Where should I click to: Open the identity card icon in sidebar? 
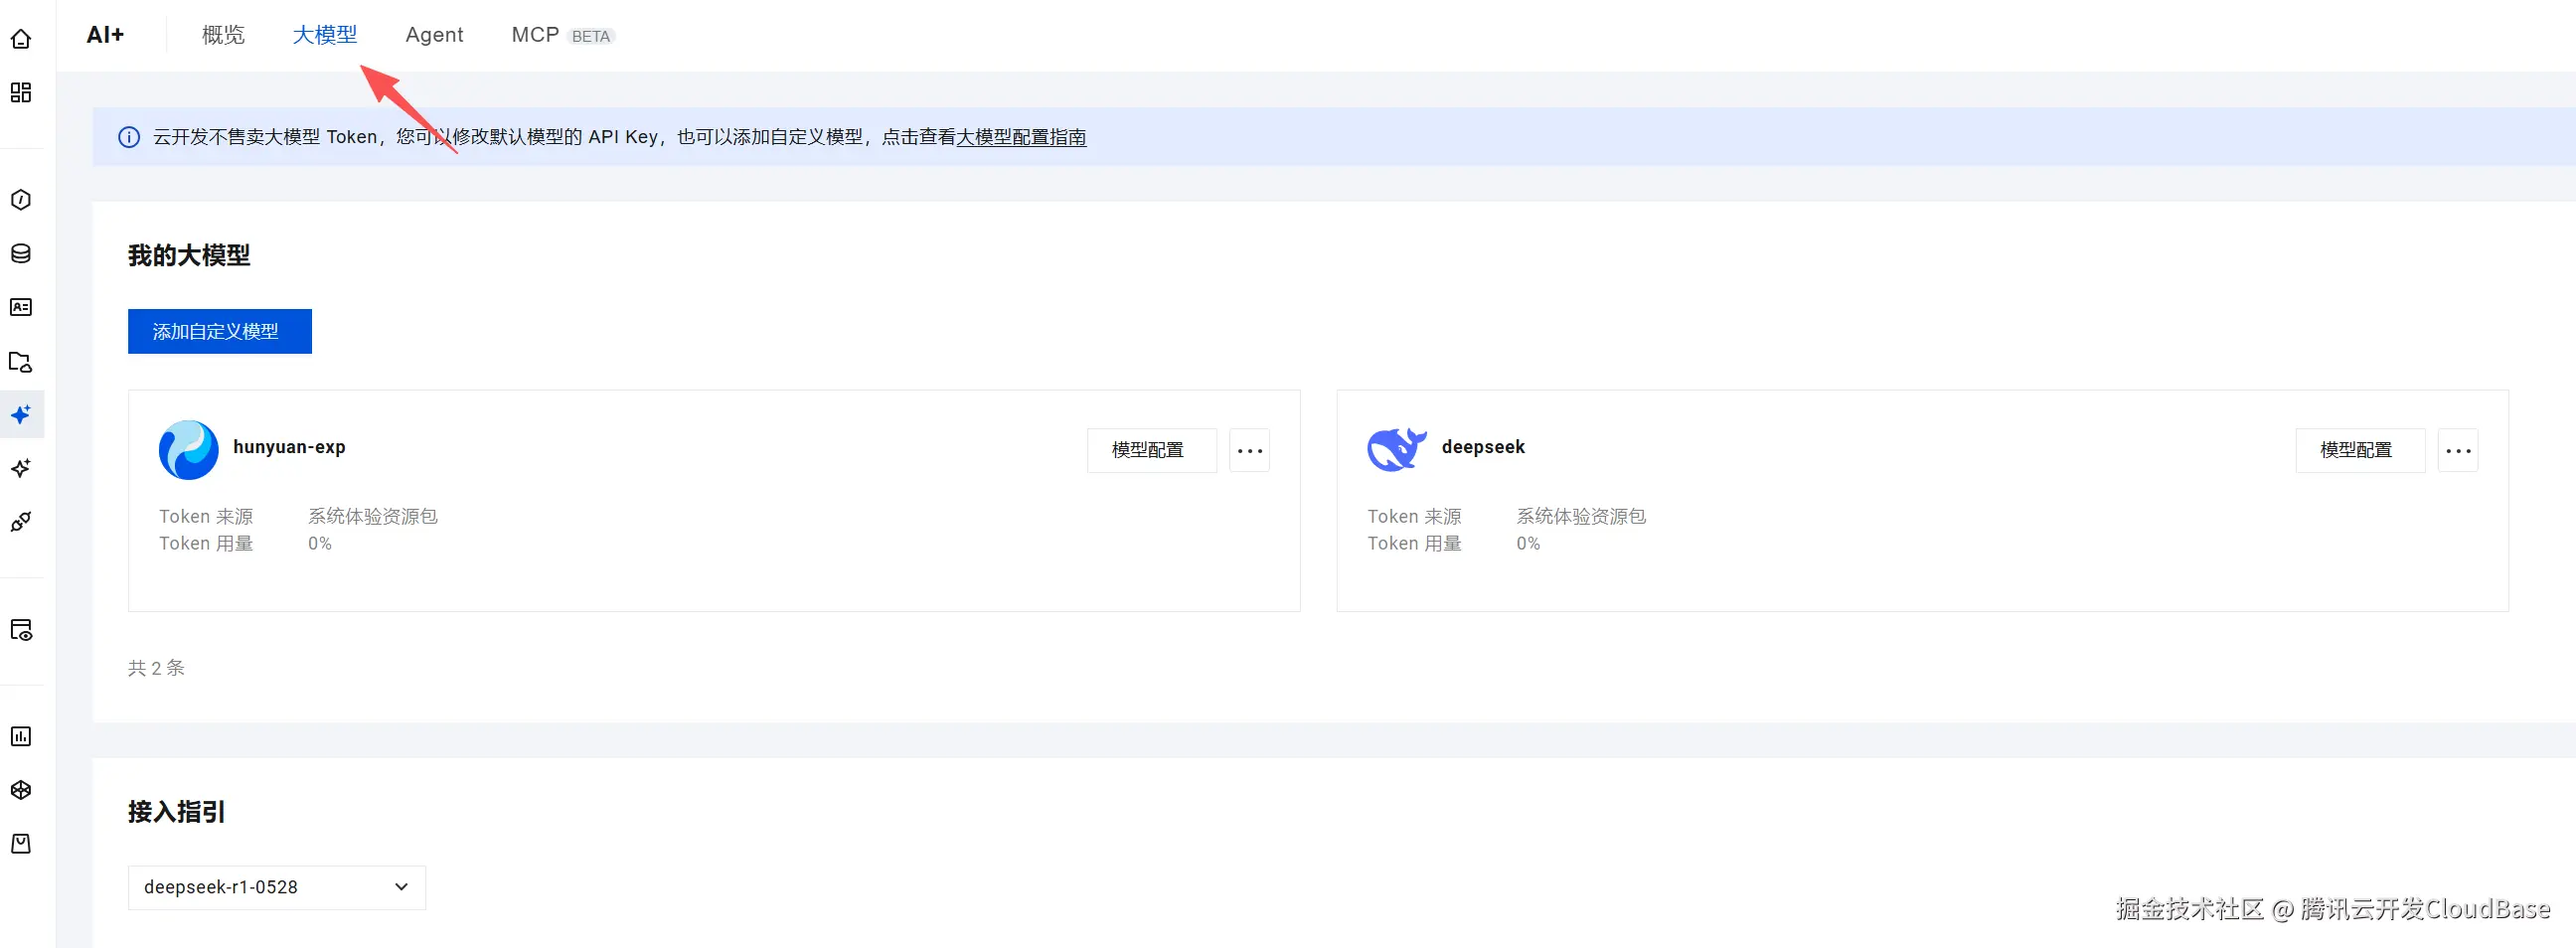[x=21, y=307]
